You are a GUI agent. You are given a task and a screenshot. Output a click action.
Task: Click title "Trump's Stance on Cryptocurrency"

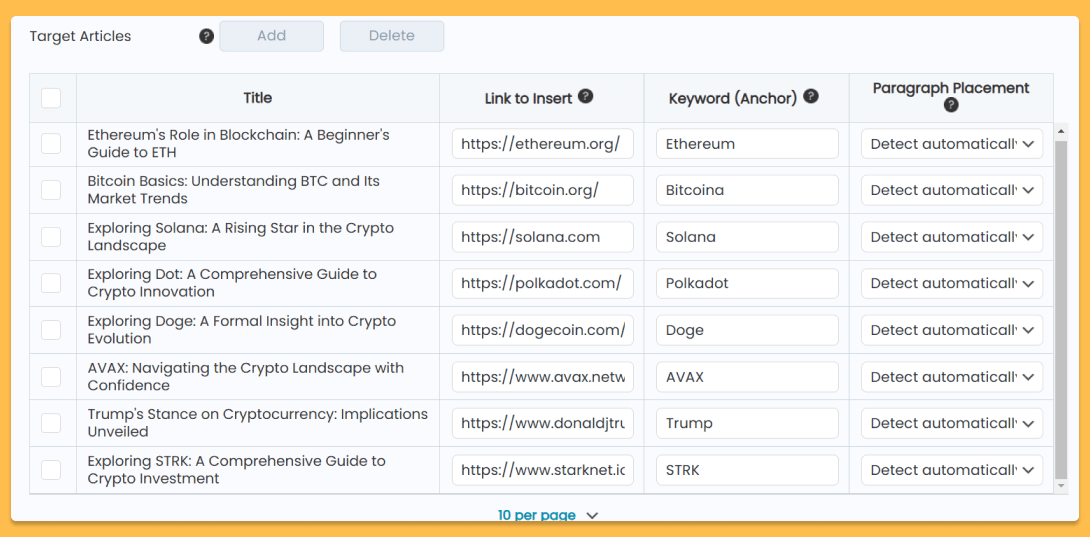click(x=258, y=423)
